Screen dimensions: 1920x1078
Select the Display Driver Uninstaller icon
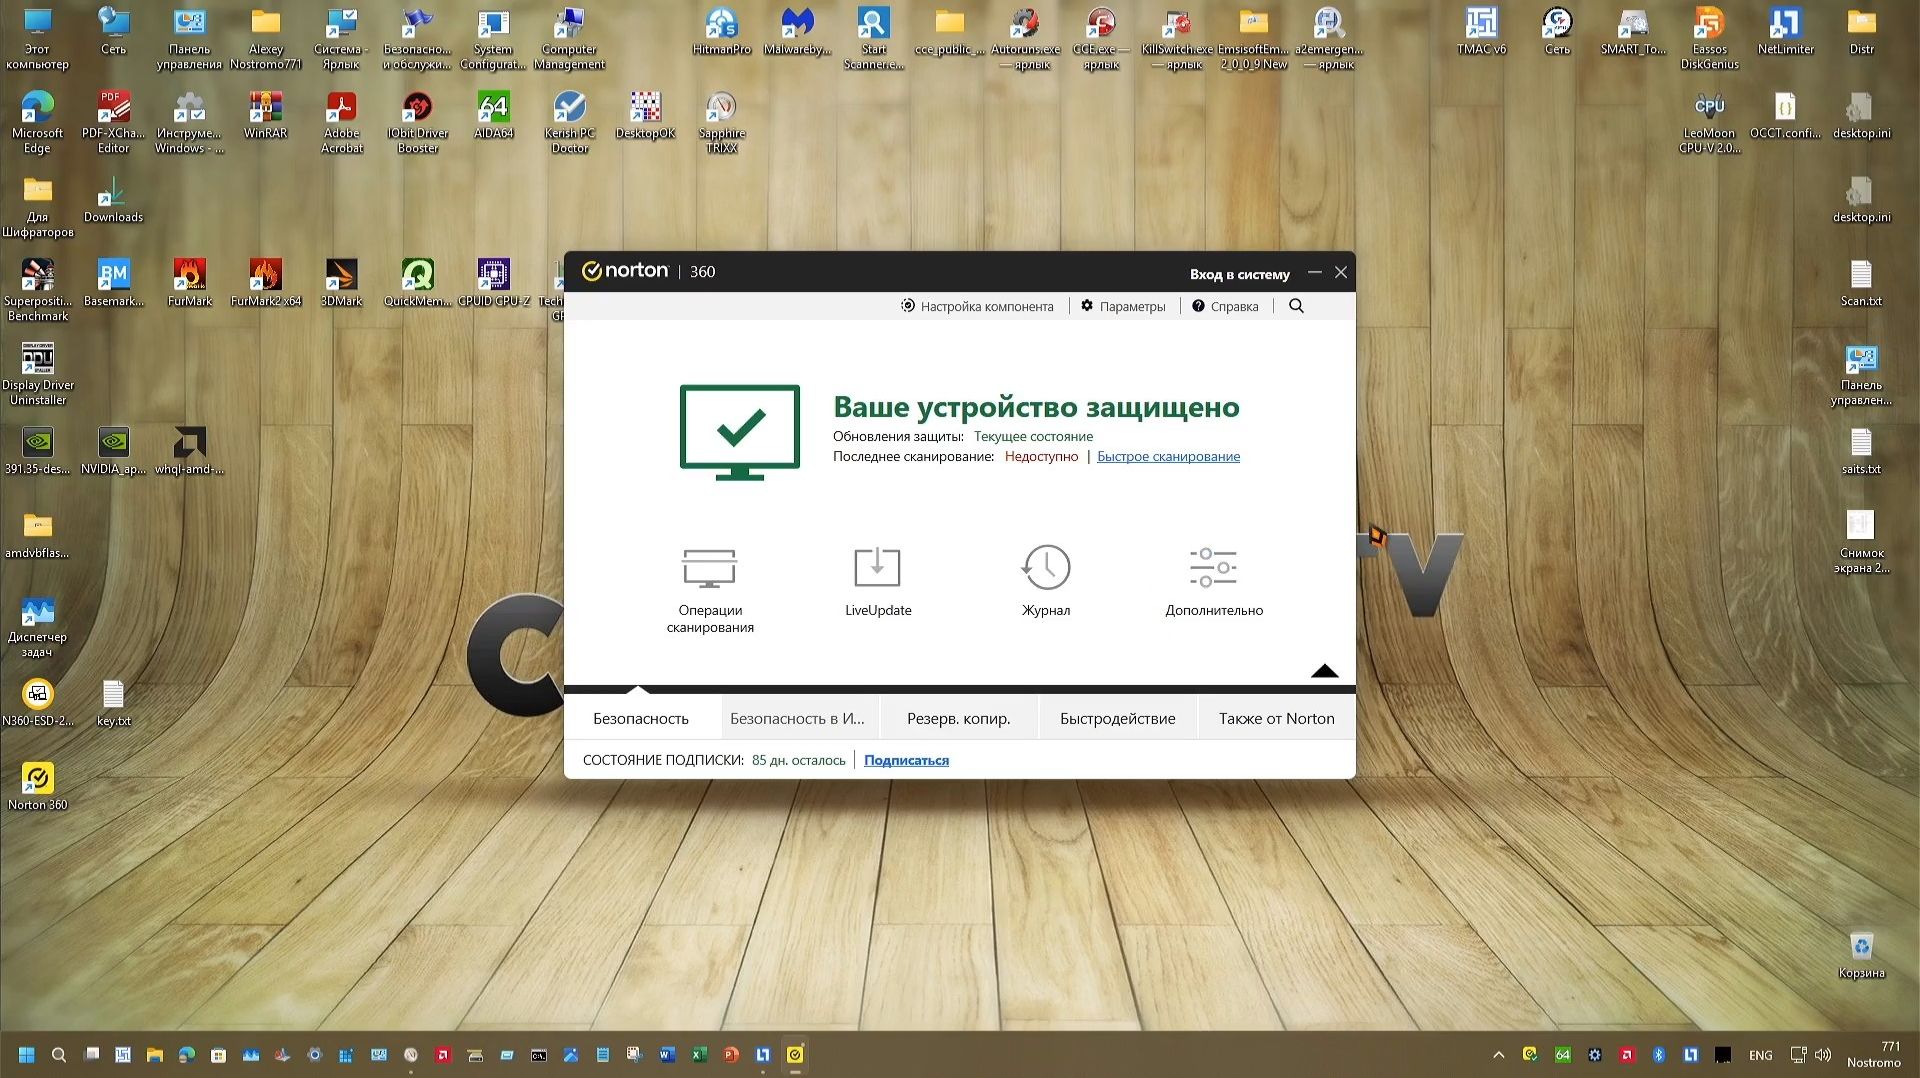(x=38, y=374)
